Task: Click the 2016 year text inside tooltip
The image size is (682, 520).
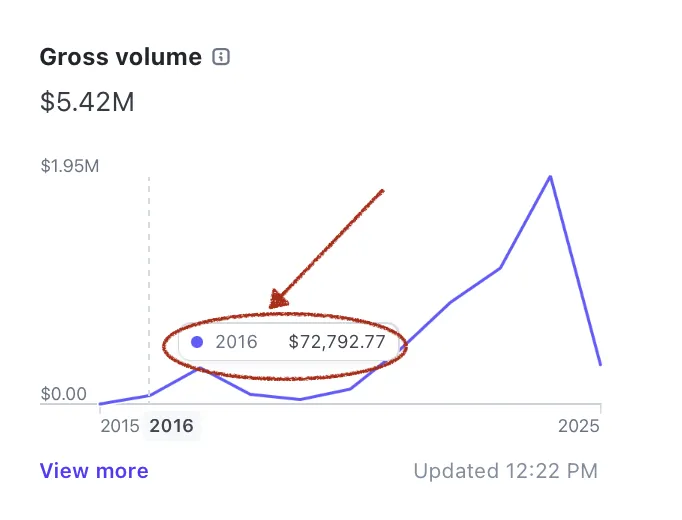Action: click(236, 342)
